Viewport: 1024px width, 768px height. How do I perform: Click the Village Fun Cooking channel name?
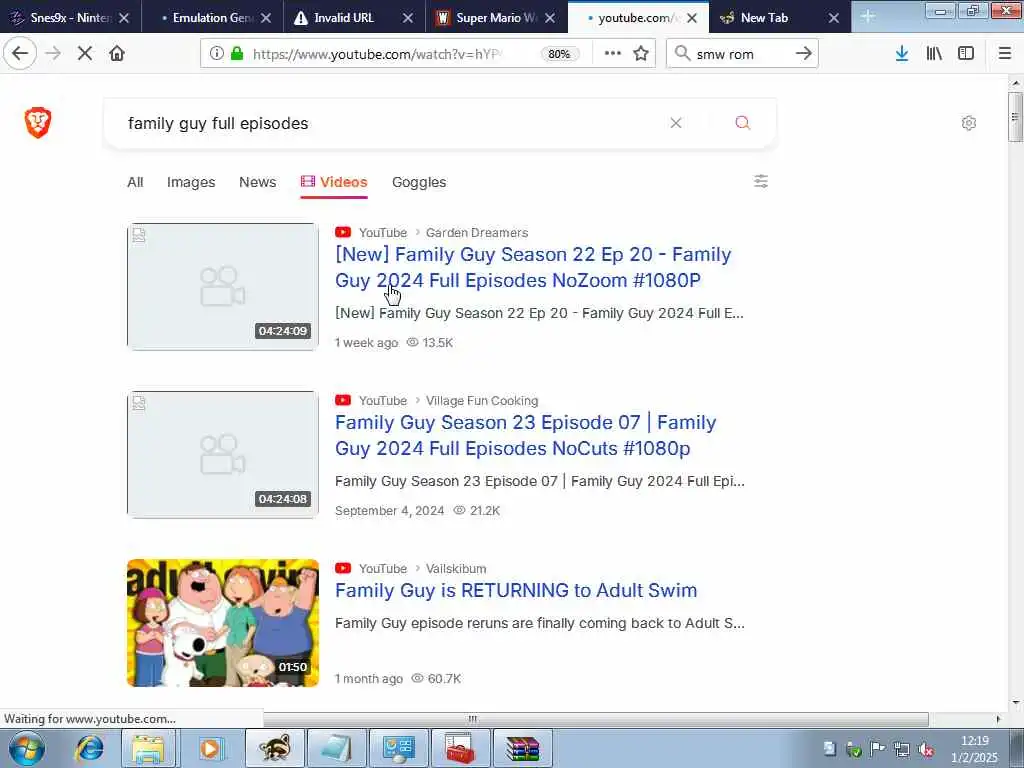pyautogui.click(x=482, y=400)
